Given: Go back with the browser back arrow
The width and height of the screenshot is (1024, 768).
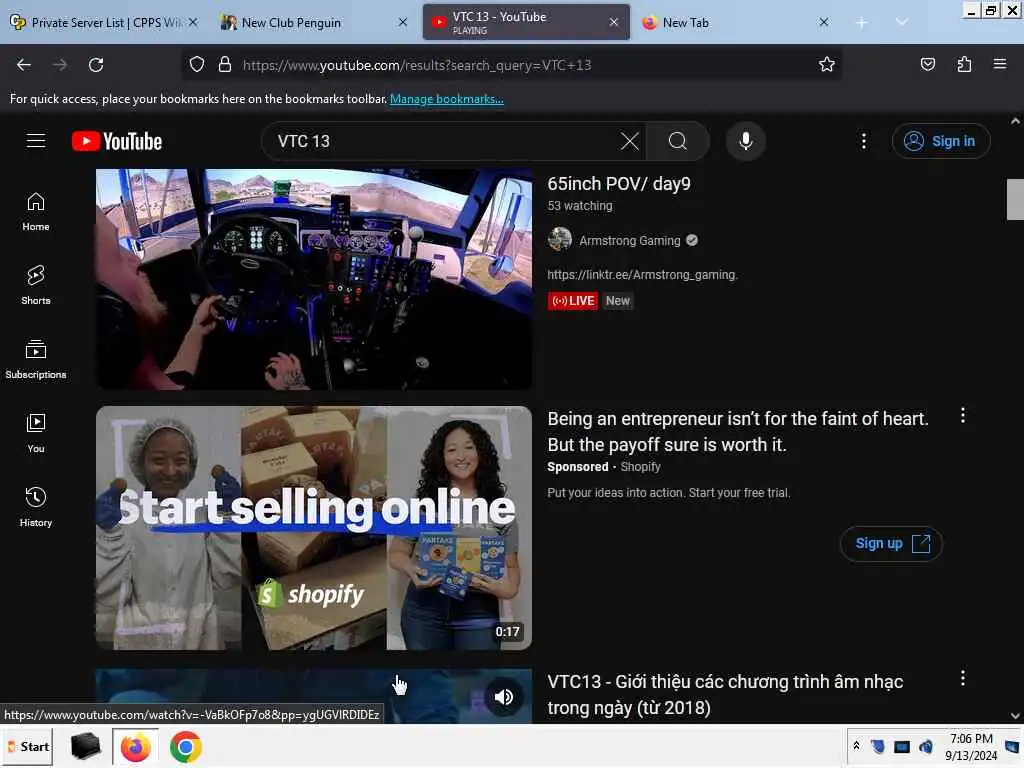Looking at the screenshot, I should point(24,65).
